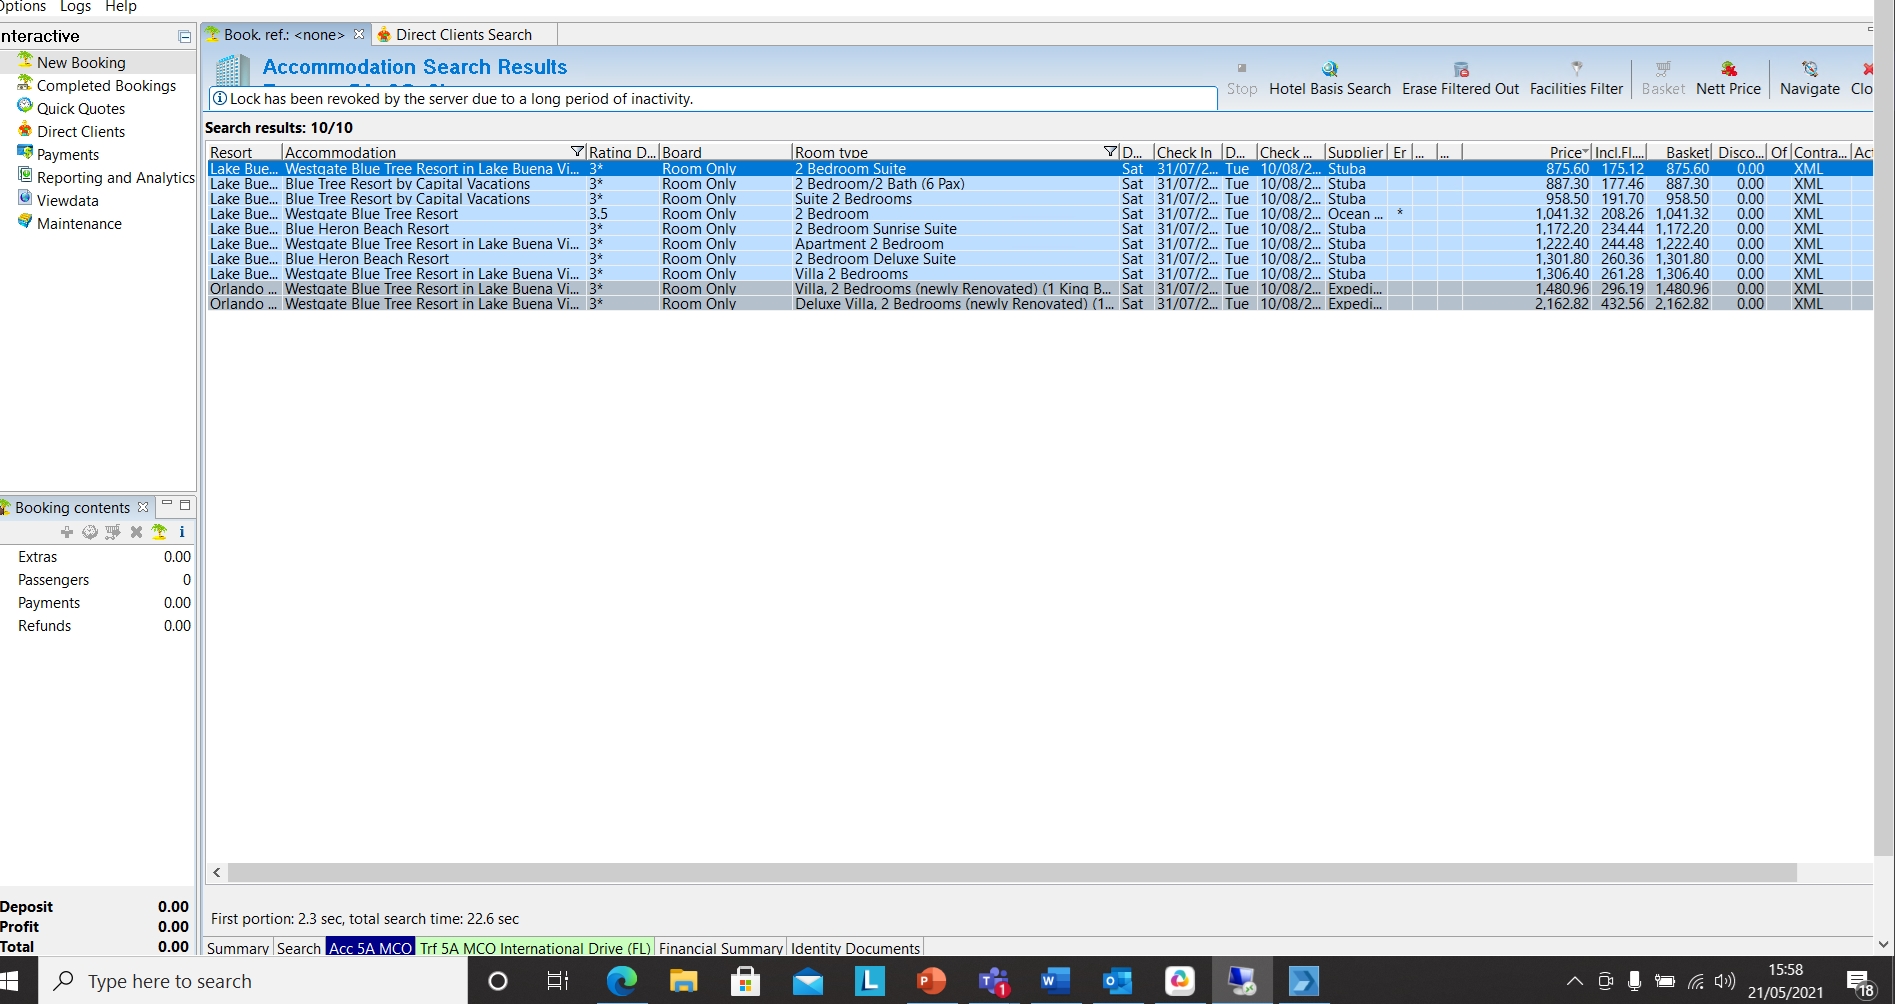Viewport: 1895px width, 1004px height.
Task: Open Outlook from the taskbar
Action: (x=1117, y=981)
